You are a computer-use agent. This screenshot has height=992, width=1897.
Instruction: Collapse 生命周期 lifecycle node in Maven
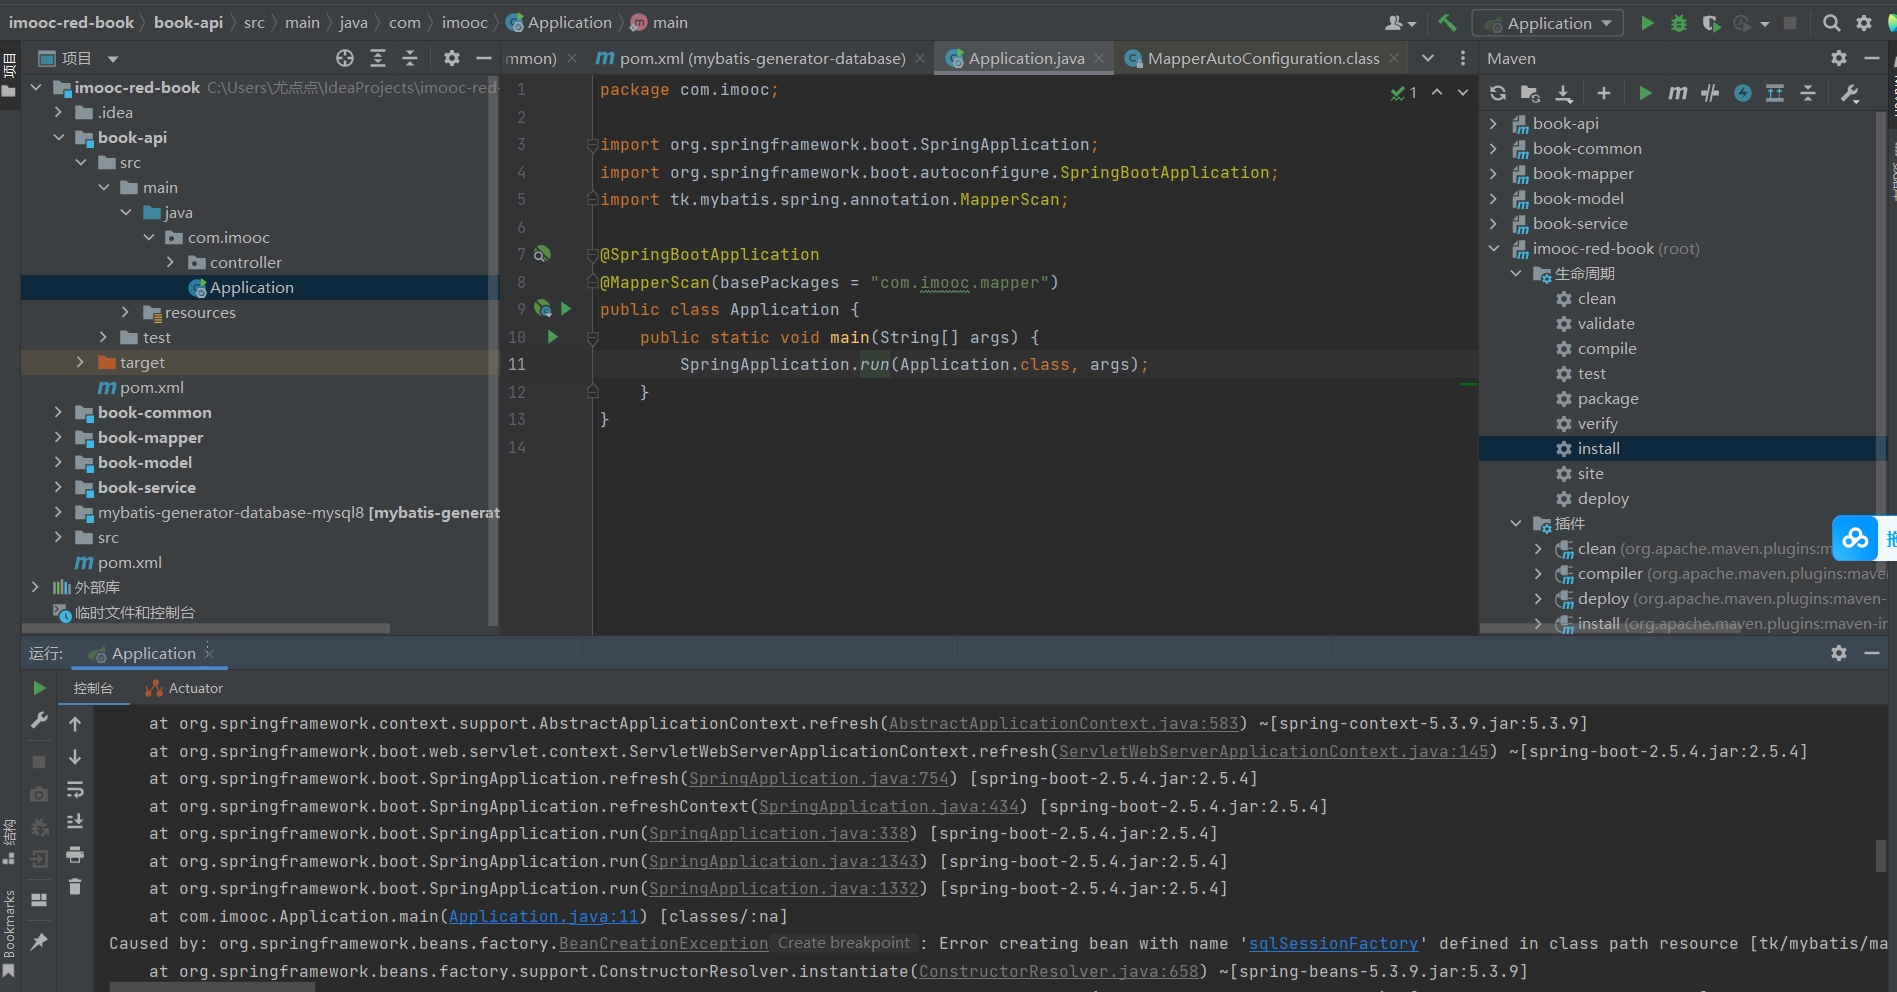1516,273
